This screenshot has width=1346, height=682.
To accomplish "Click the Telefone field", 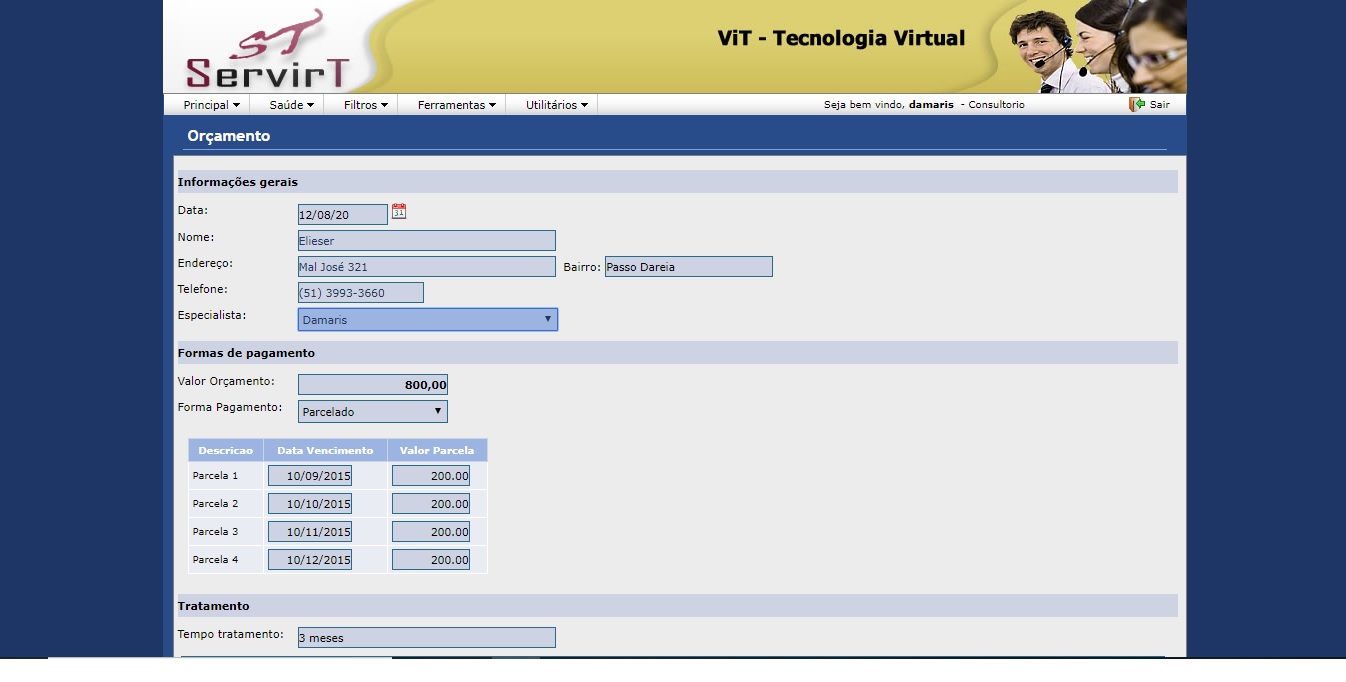I will 361,292.
